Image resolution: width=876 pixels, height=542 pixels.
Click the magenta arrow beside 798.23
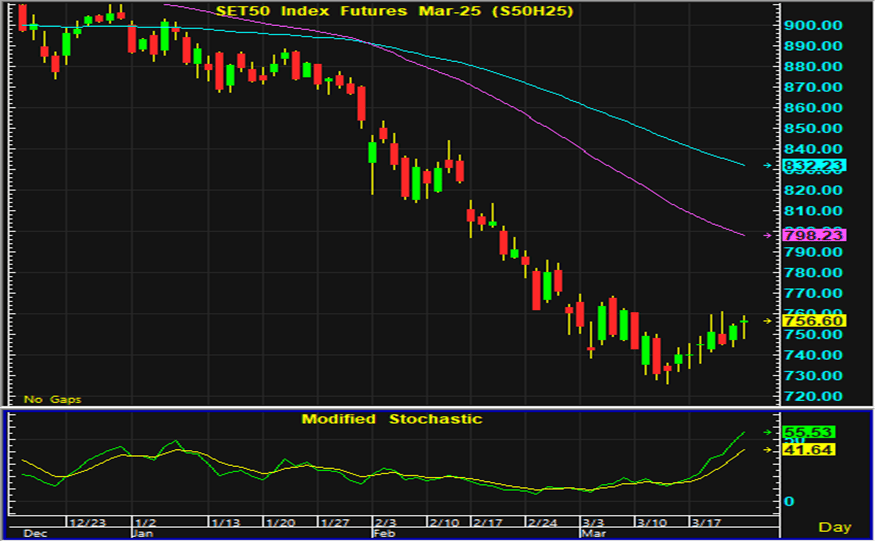point(767,235)
